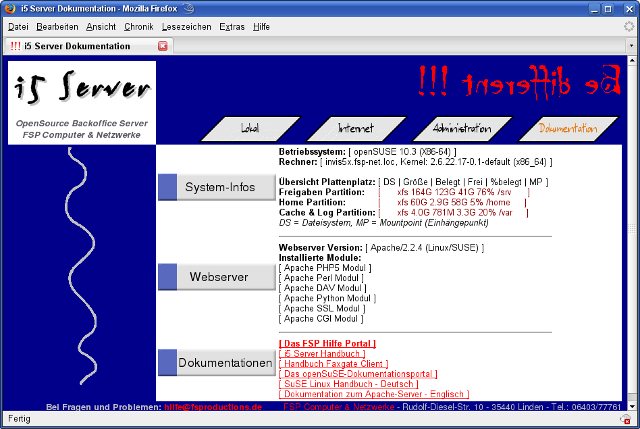Open the Bearbeiten menu
The height and width of the screenshot is (429, 640).
(57, 27)
